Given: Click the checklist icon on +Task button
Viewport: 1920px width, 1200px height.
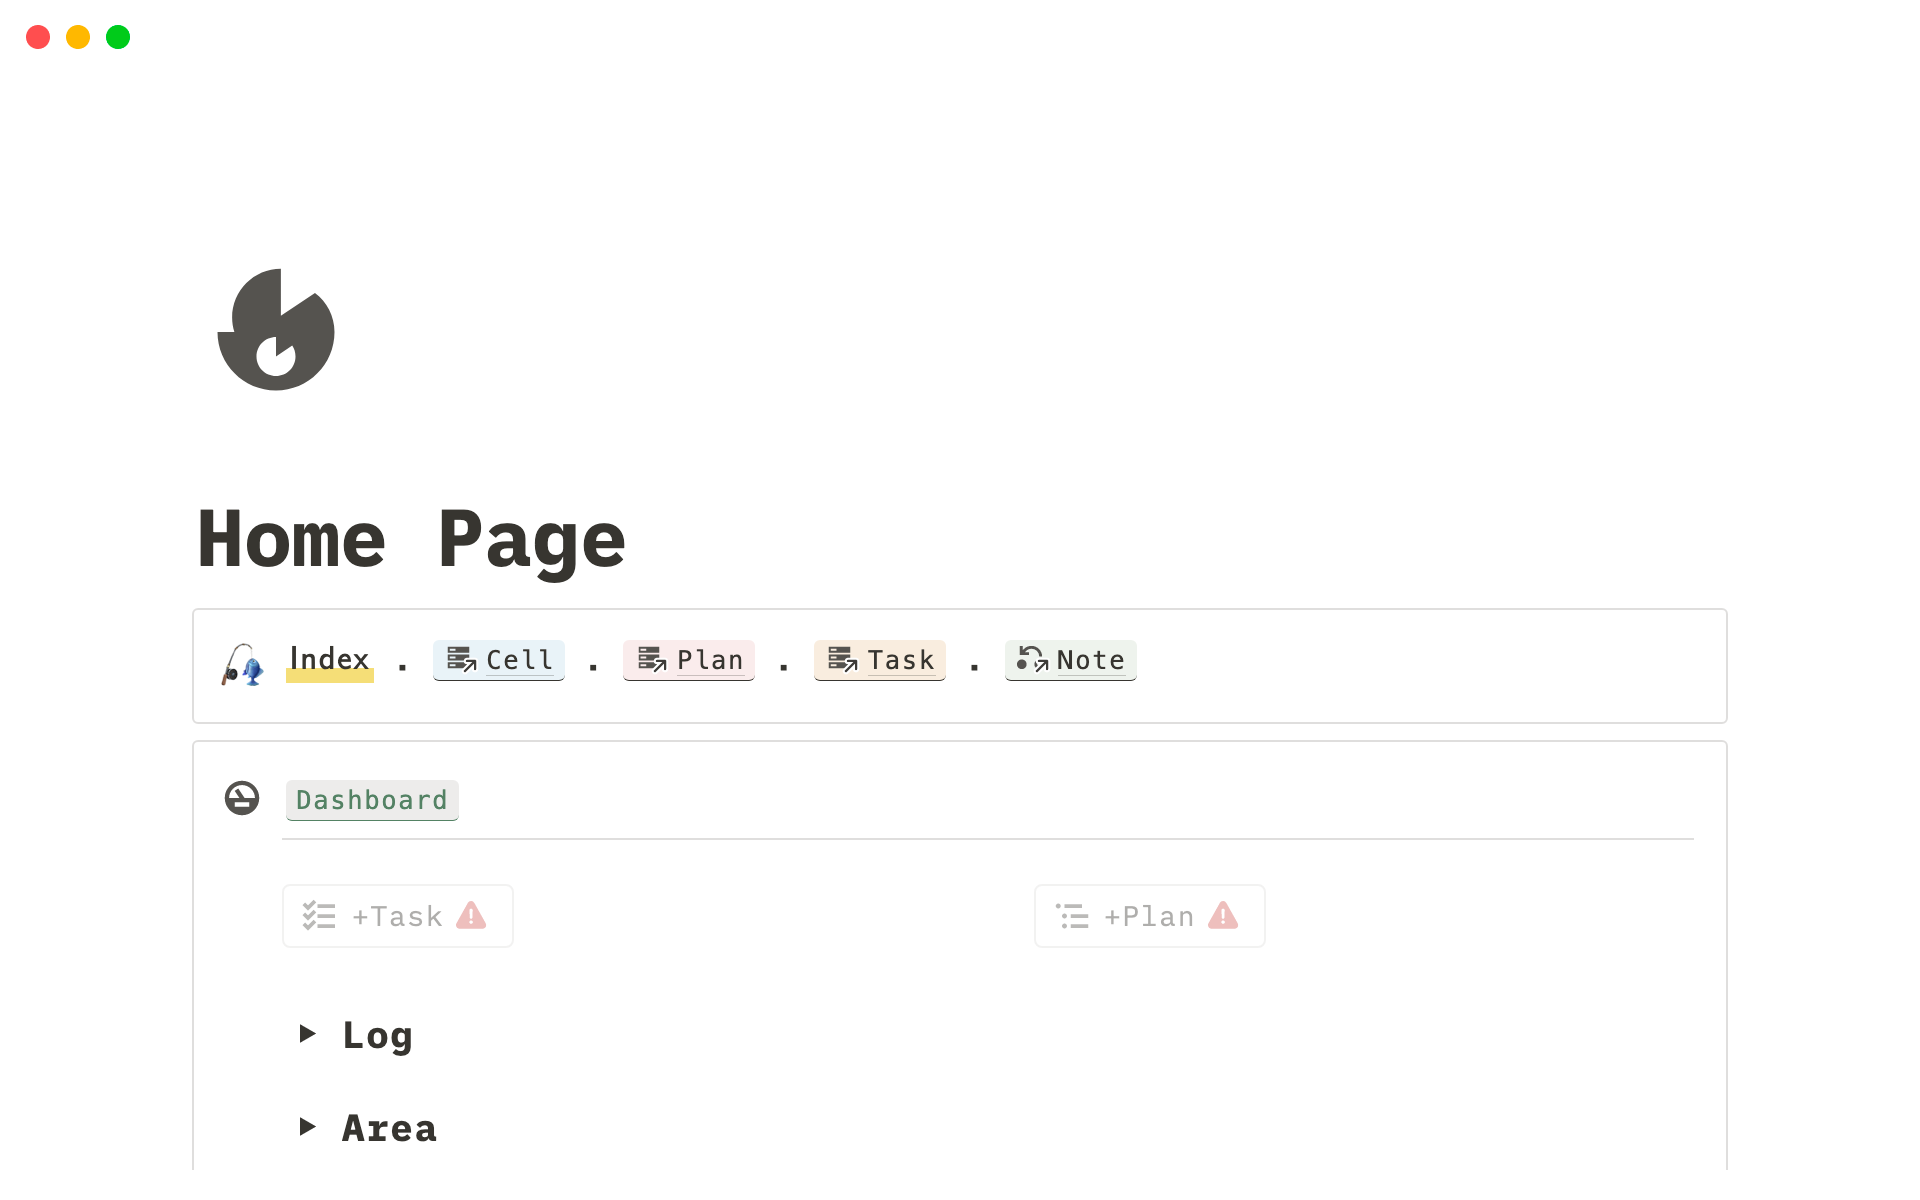Looking at the screenshot, I should click(x=319, y=916).
